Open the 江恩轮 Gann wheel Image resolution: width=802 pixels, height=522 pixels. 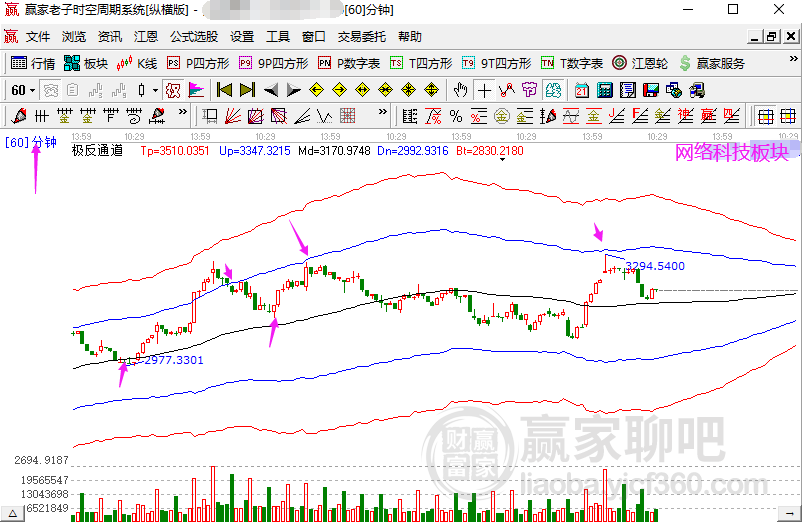tap(640, 63)
